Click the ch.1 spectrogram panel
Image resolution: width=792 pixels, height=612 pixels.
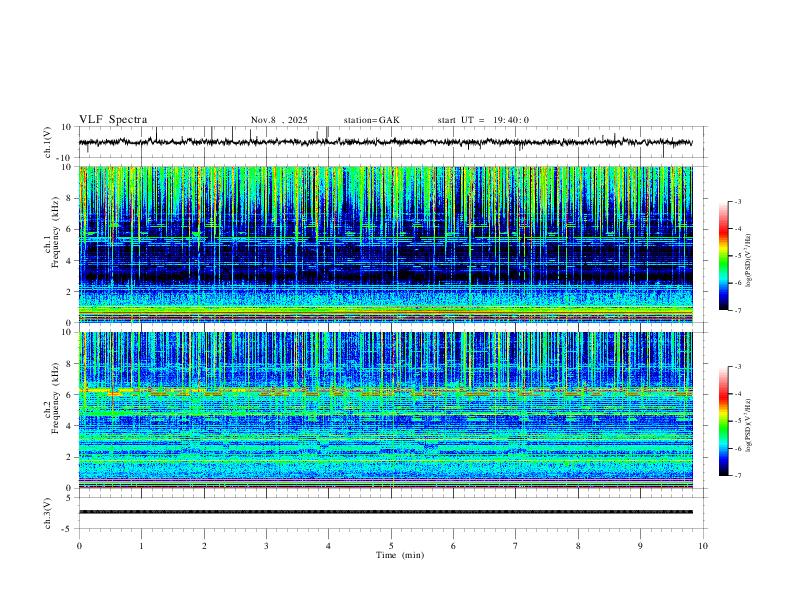click(x=385, y=244)
